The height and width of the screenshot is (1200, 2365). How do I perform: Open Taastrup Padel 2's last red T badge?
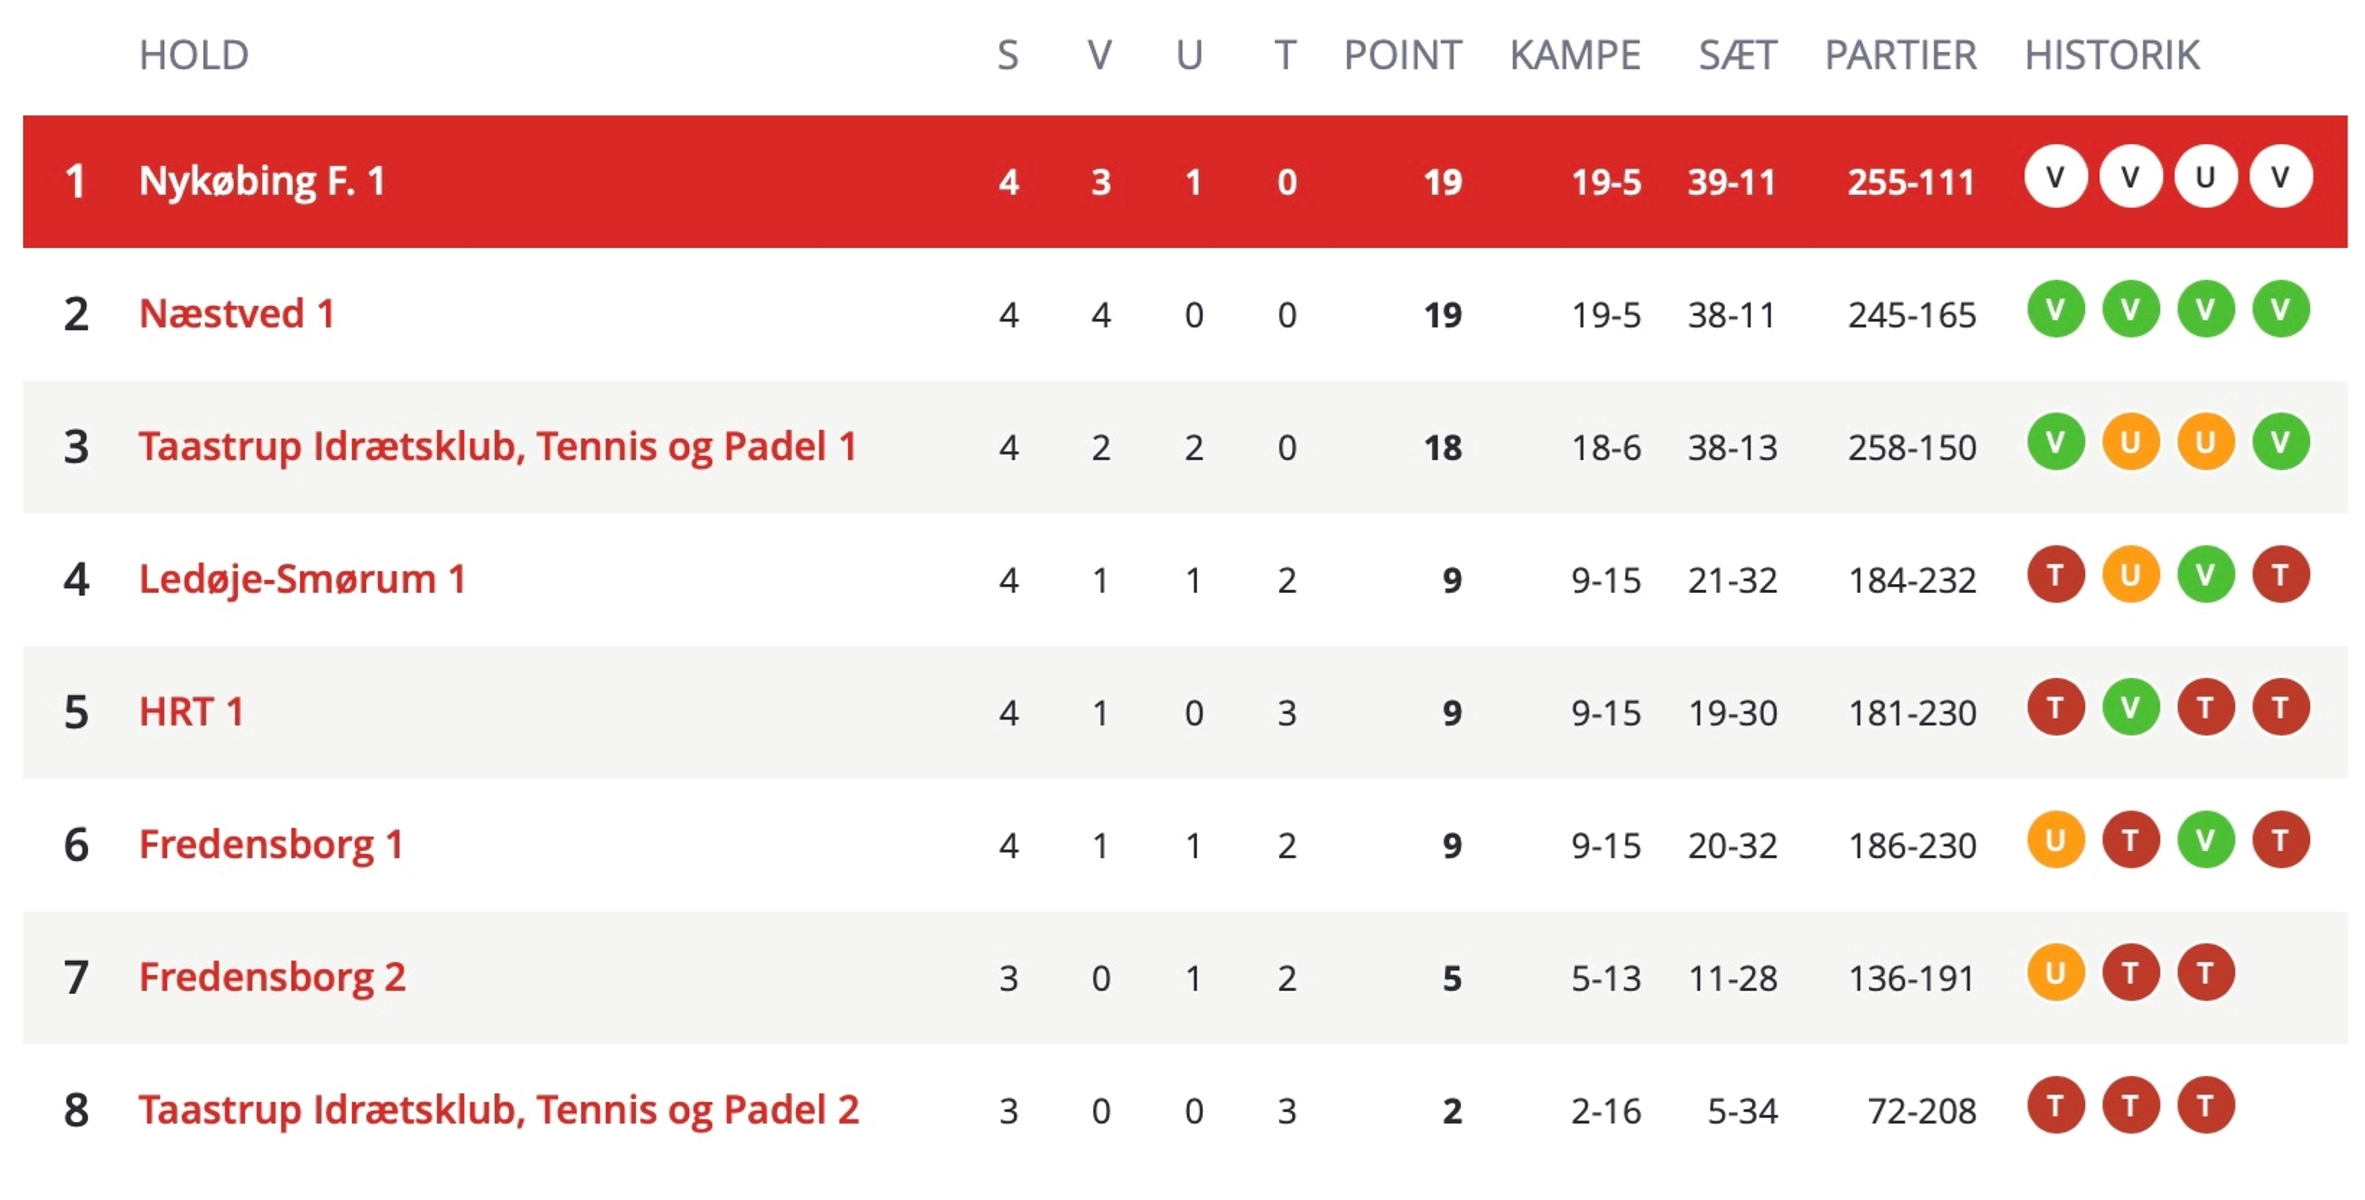[x=2205, y=1106]
